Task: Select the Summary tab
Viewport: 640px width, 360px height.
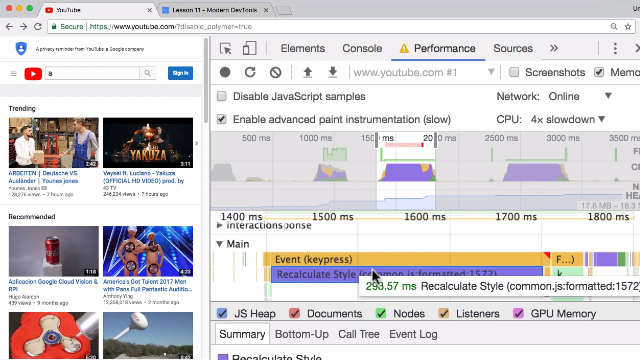Action: pos(242,334)
